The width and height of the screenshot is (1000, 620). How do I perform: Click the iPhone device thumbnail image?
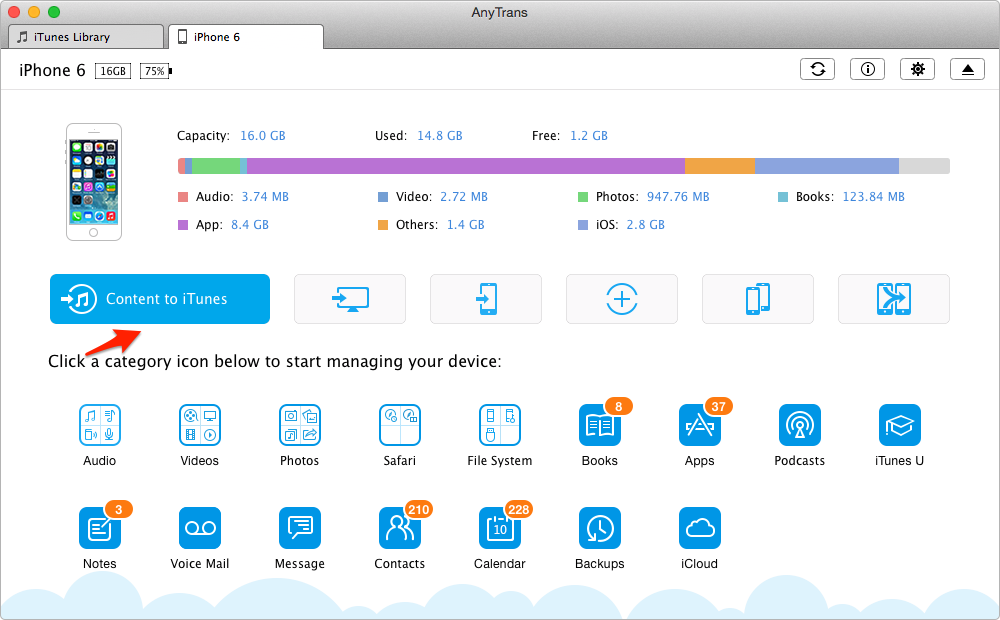coord(94,182)
